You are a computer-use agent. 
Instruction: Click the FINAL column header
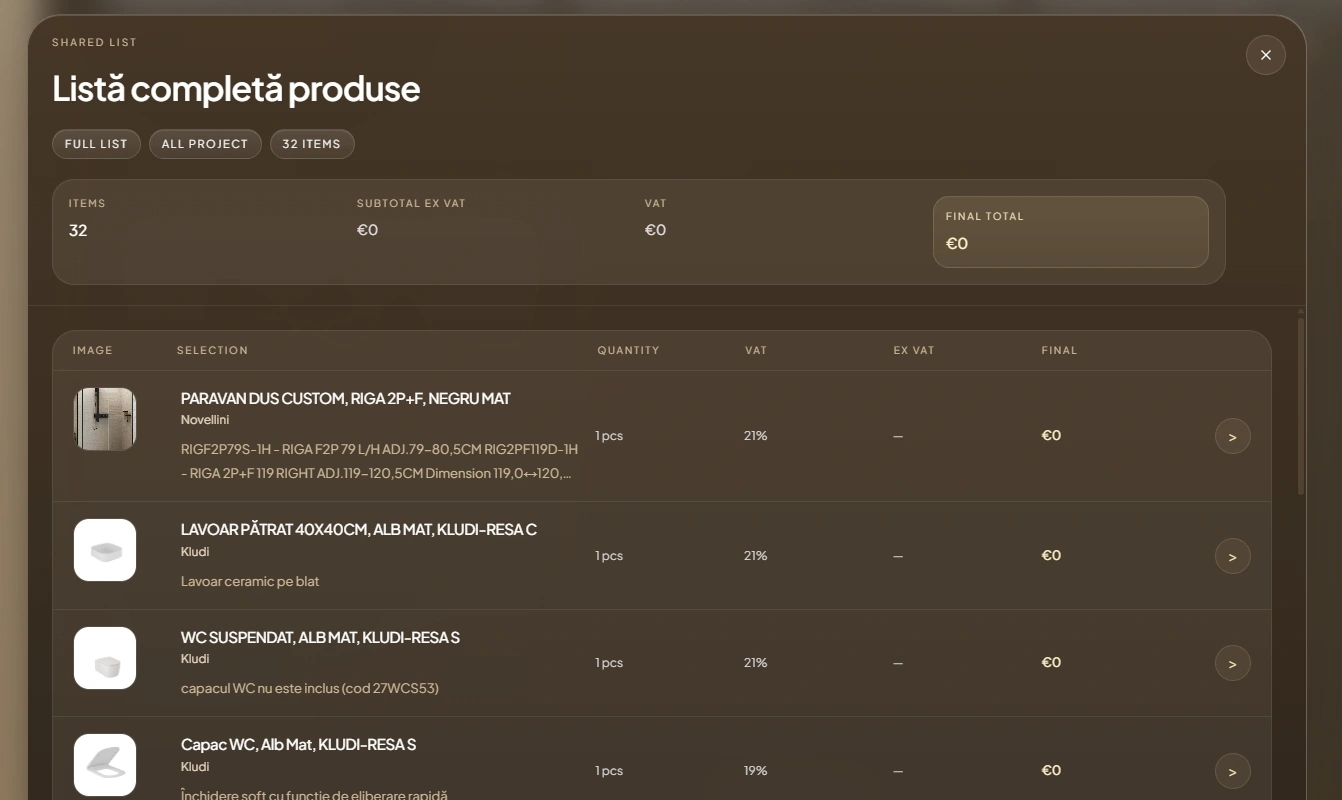[1059, 350]
